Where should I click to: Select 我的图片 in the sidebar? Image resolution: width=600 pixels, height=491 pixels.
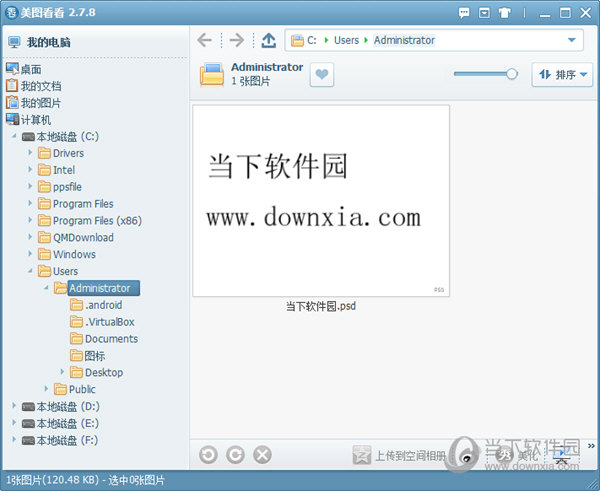(39, 103)
